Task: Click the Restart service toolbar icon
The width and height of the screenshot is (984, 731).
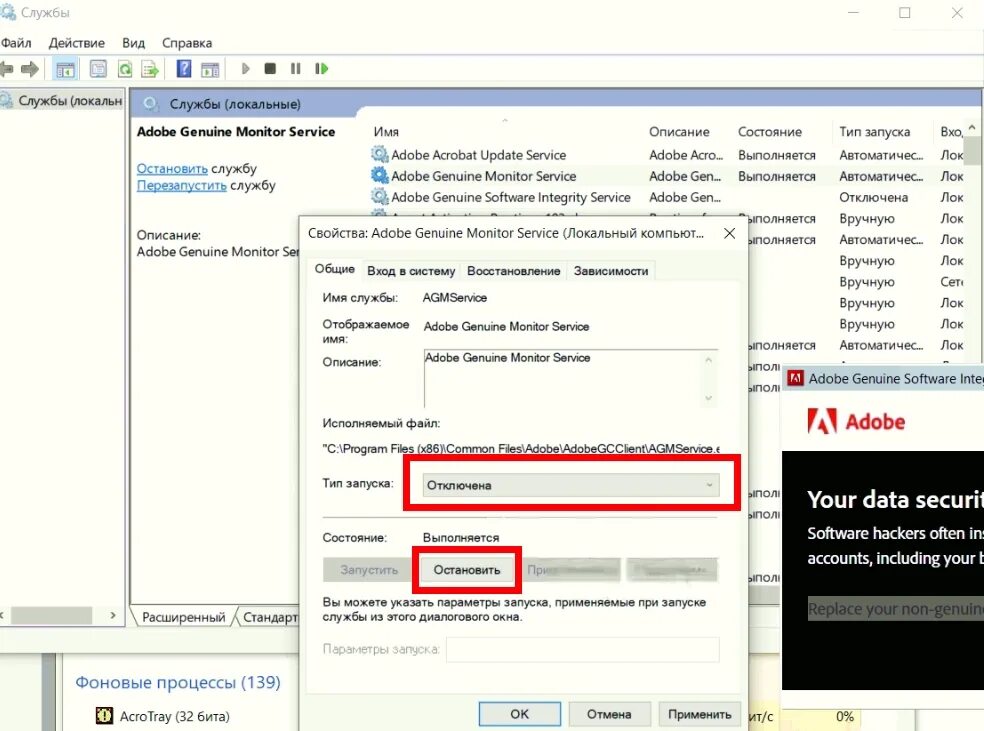Action: coord(322,68)
